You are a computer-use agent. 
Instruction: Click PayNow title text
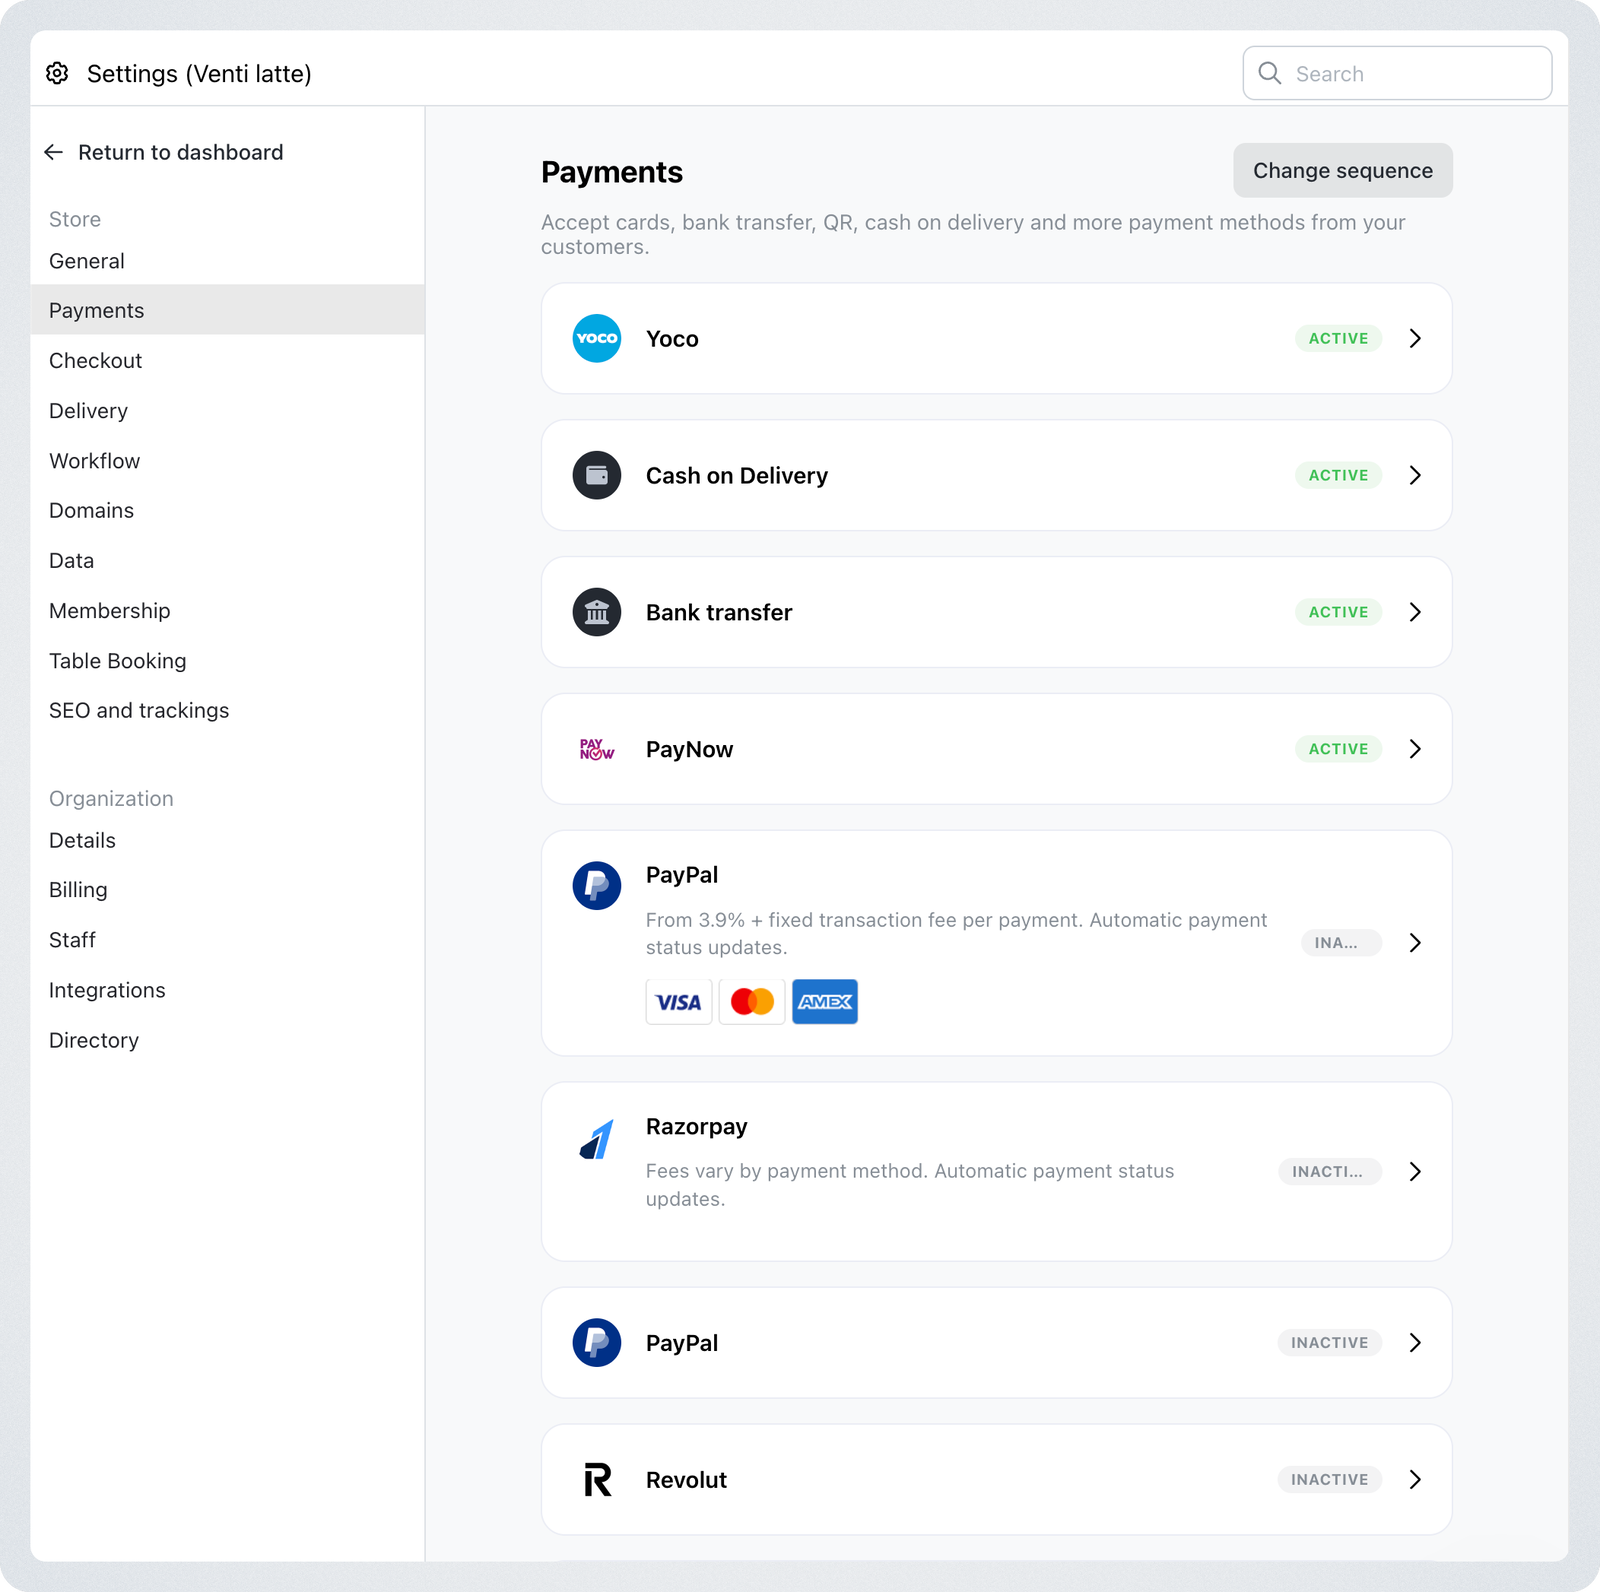click(x=689, y=750)
